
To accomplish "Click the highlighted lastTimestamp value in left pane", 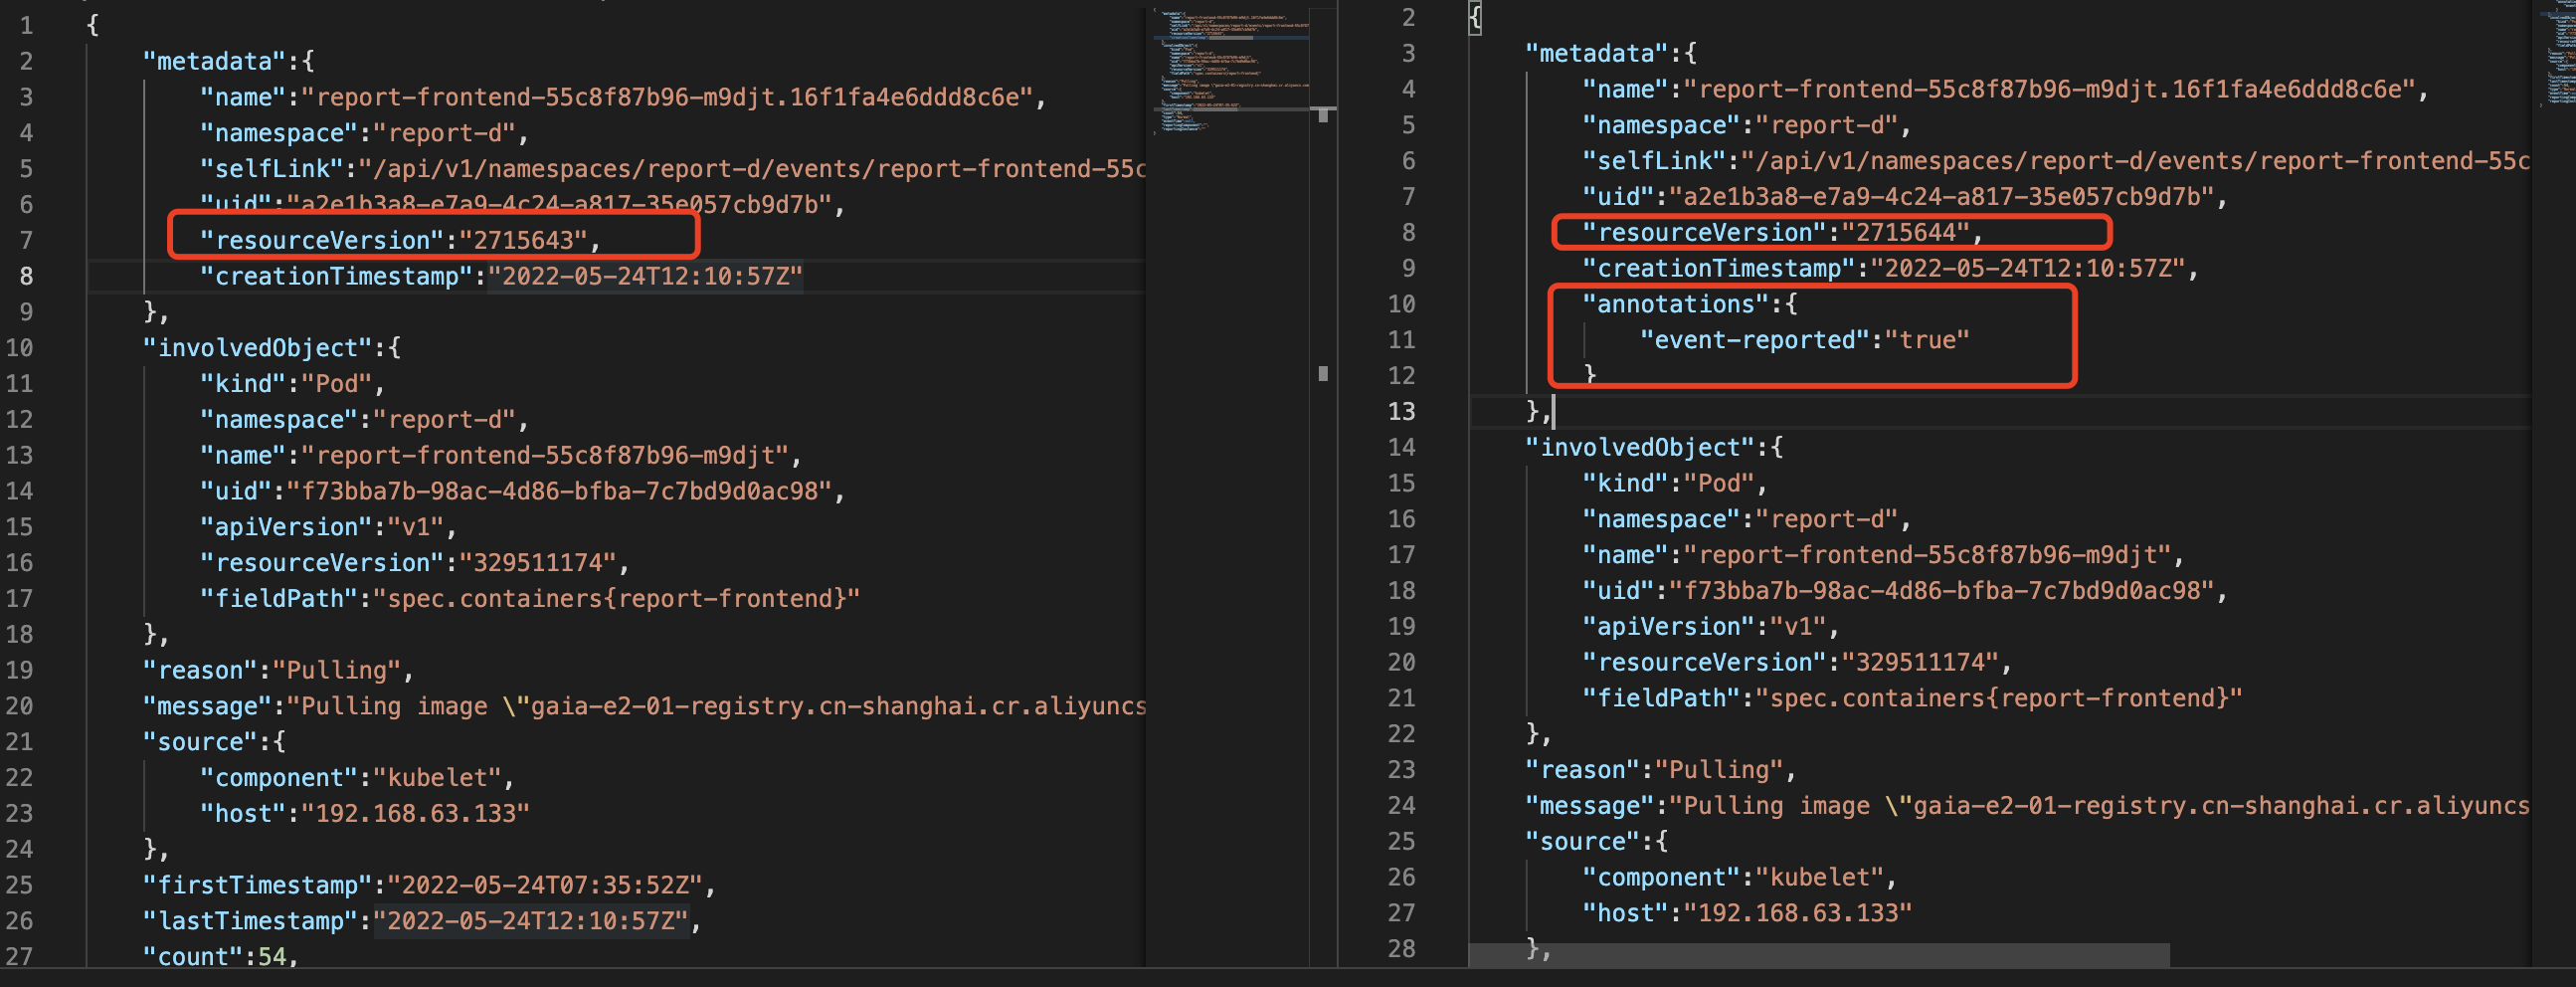I will point(530,920).
